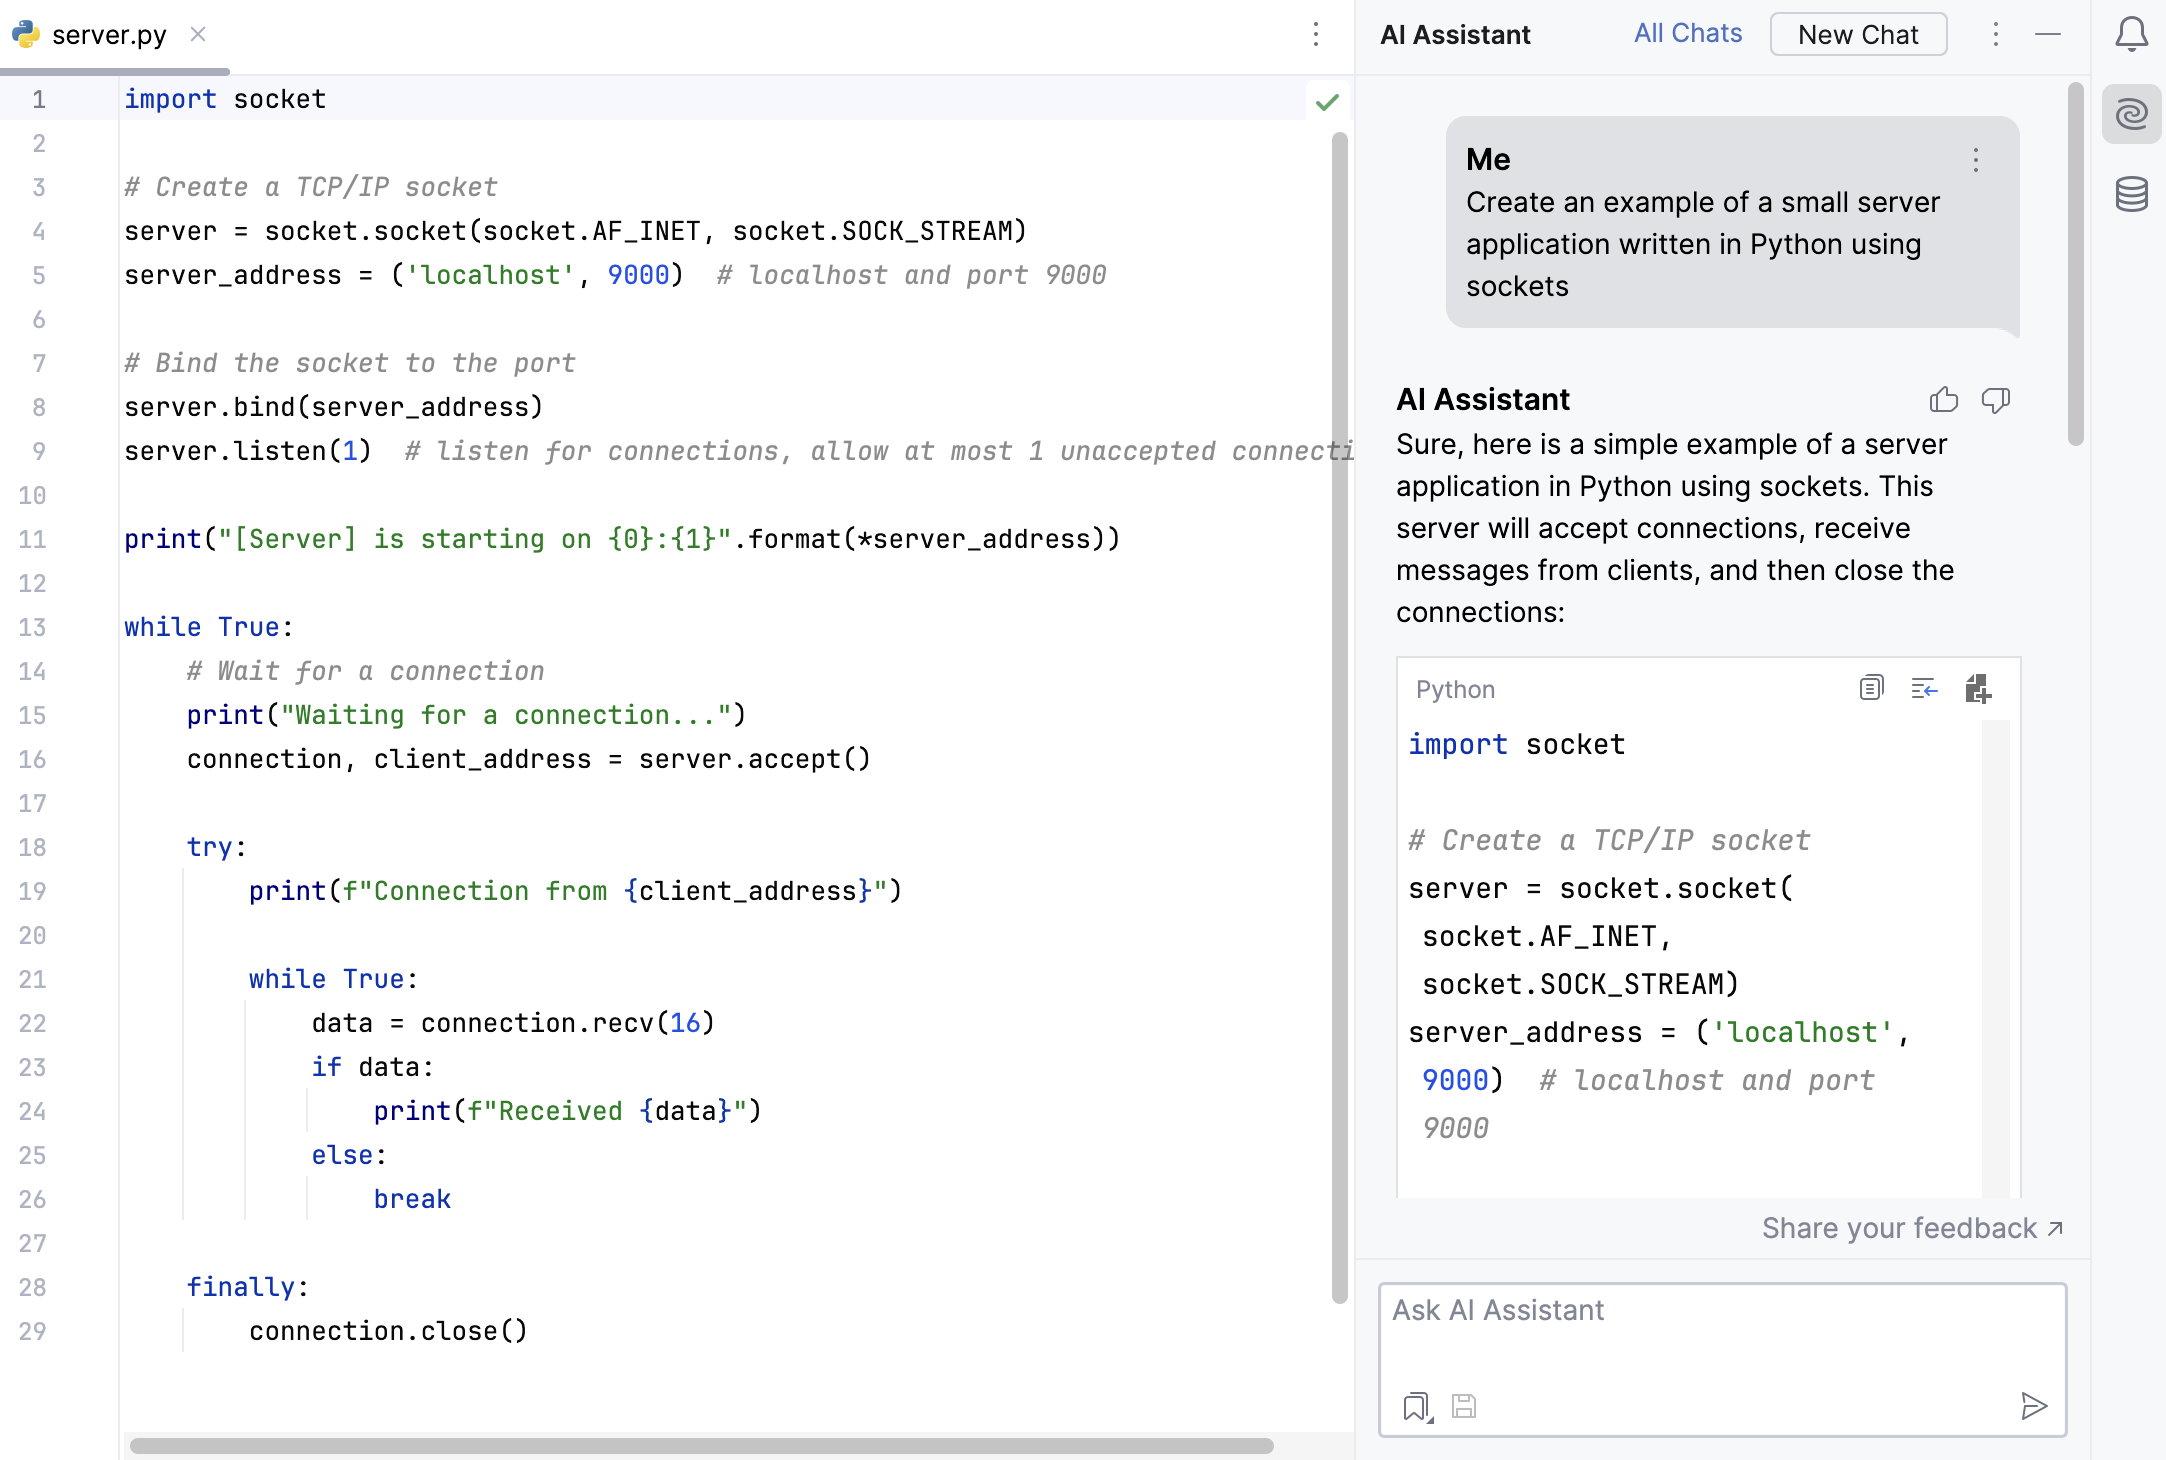Send the message with arrow icon
The height and width of the screenshot is (1460, 2166).
(x=2033, y=1406)
